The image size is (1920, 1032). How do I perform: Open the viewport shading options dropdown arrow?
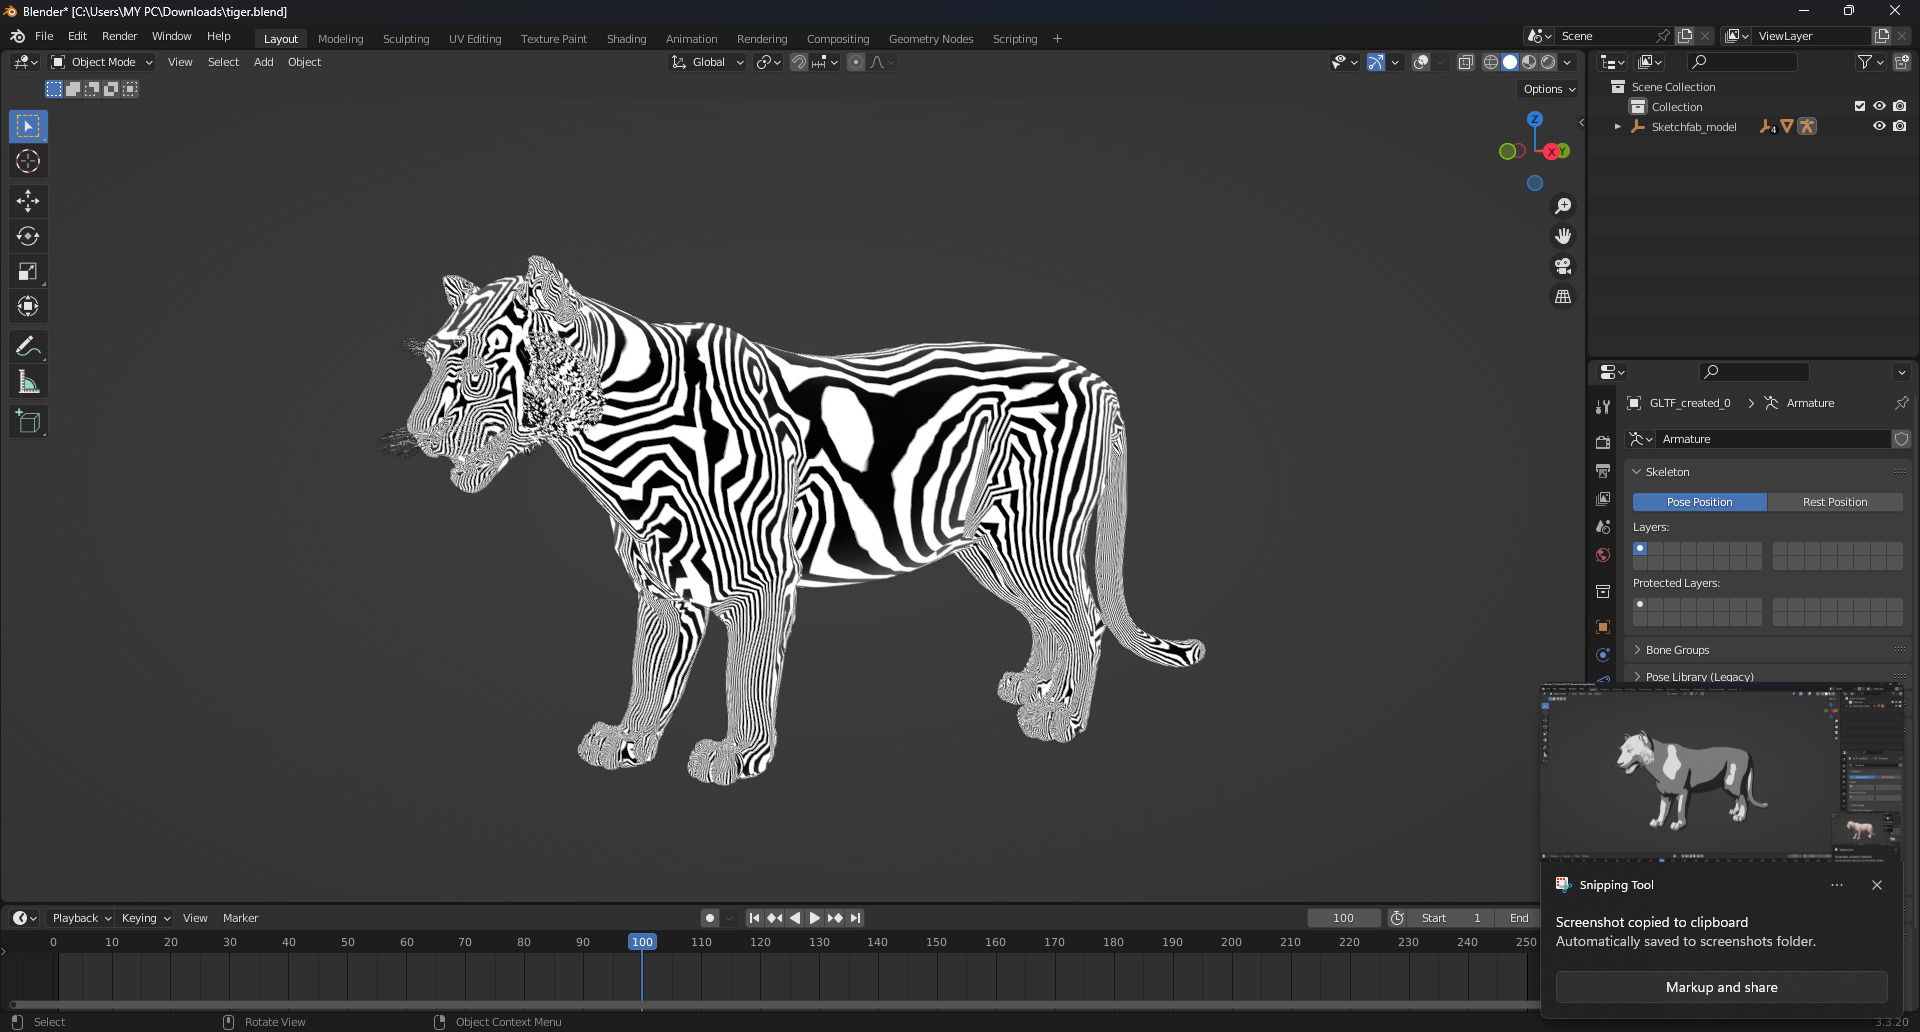pyautogui.click(x=1567, y=62)
